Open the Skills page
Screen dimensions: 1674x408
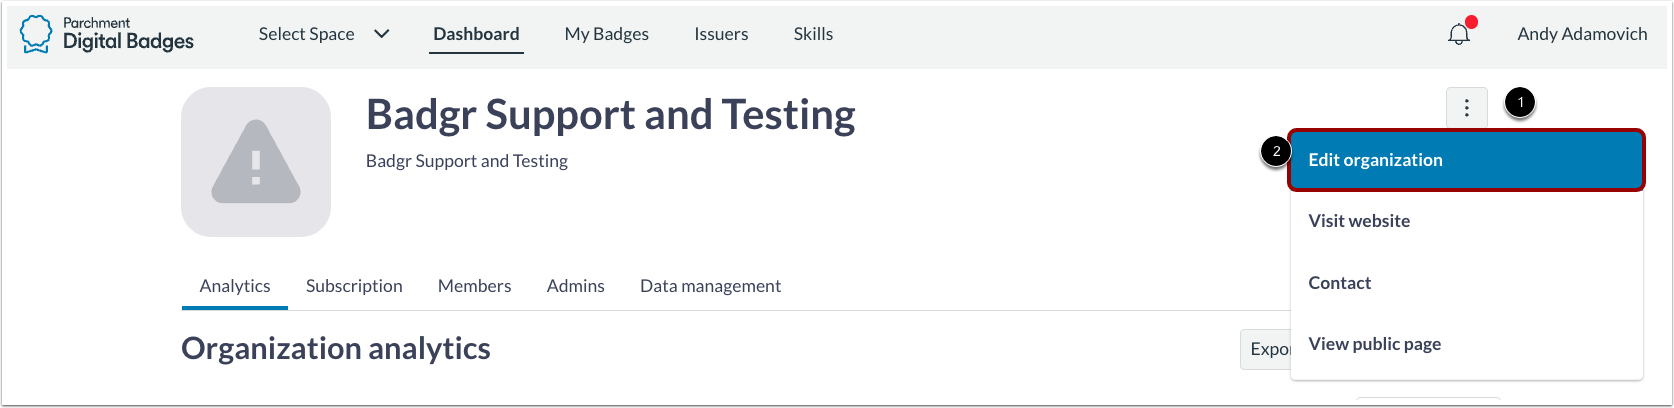[813, 34]
